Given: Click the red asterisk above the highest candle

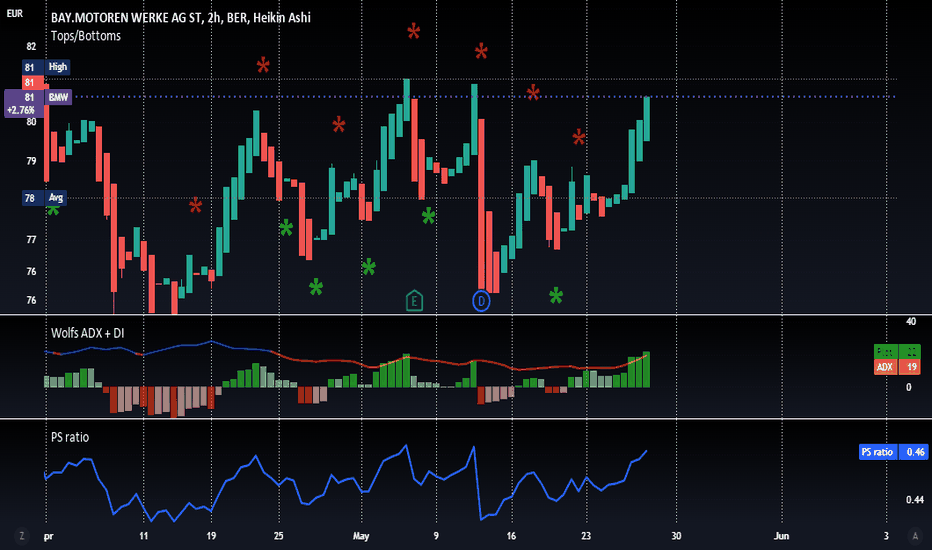Looking at the screenshot, I should (x=414, y=31).
